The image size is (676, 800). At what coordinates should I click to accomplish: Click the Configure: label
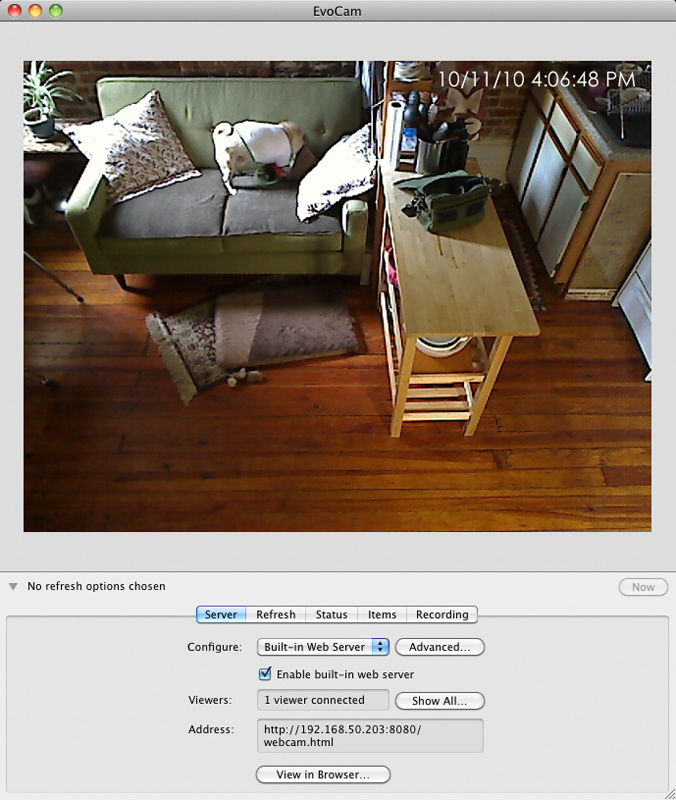click(x=215, y=647)
